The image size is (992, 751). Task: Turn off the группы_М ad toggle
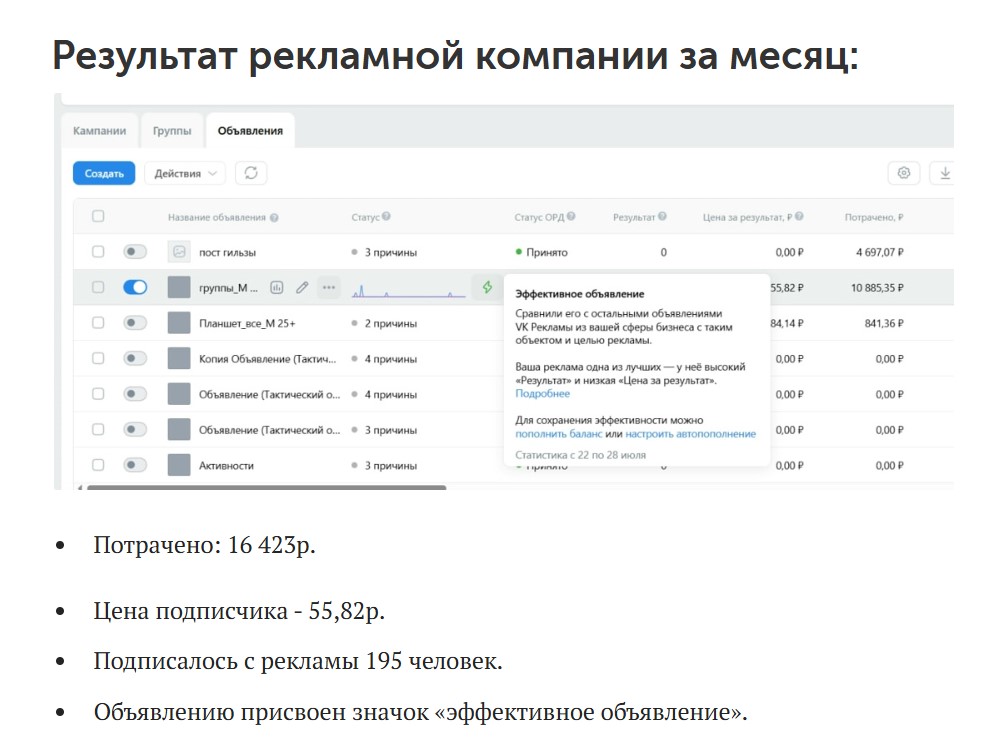point(135,287)
